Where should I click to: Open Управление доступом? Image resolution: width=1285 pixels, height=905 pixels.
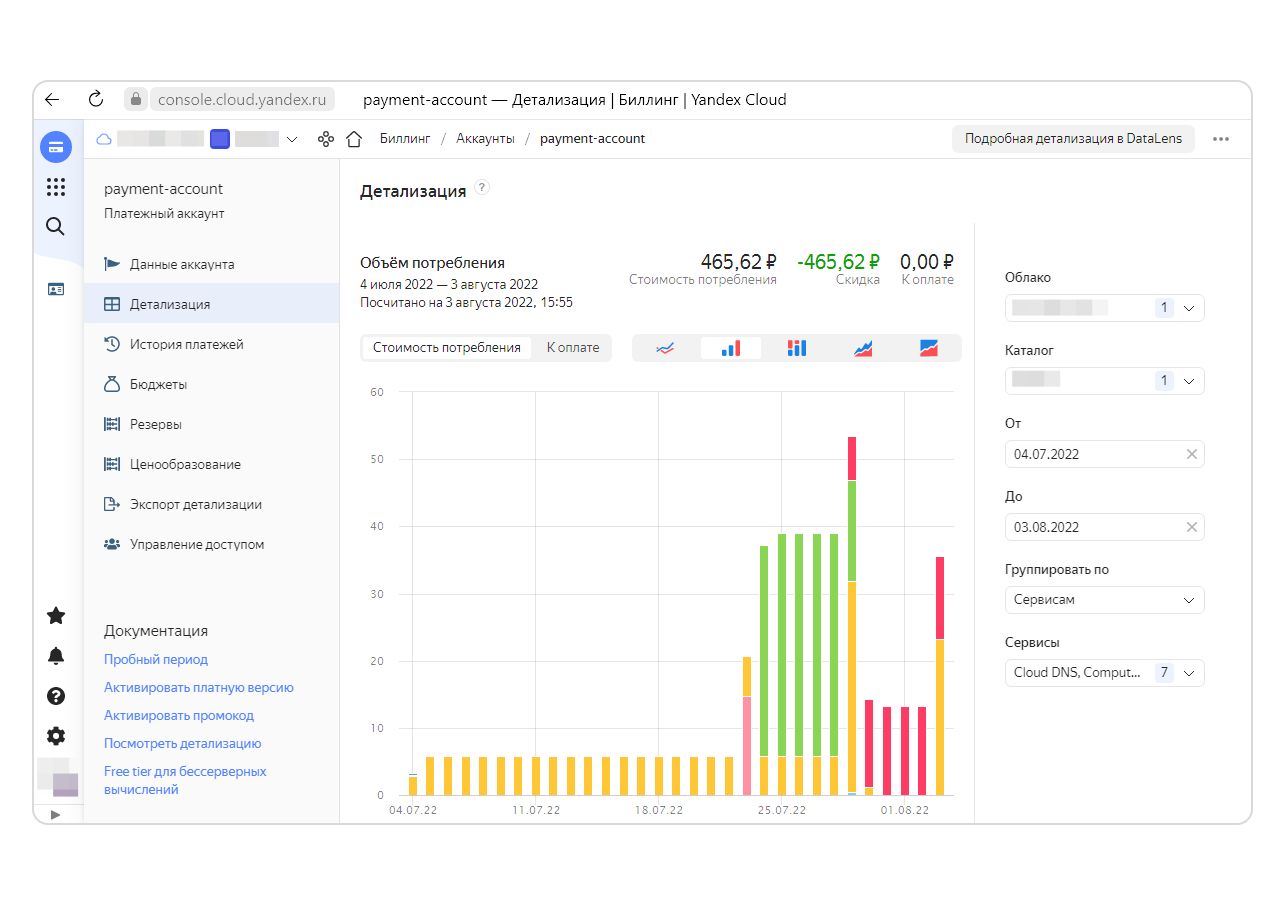[x=212, y=544]
